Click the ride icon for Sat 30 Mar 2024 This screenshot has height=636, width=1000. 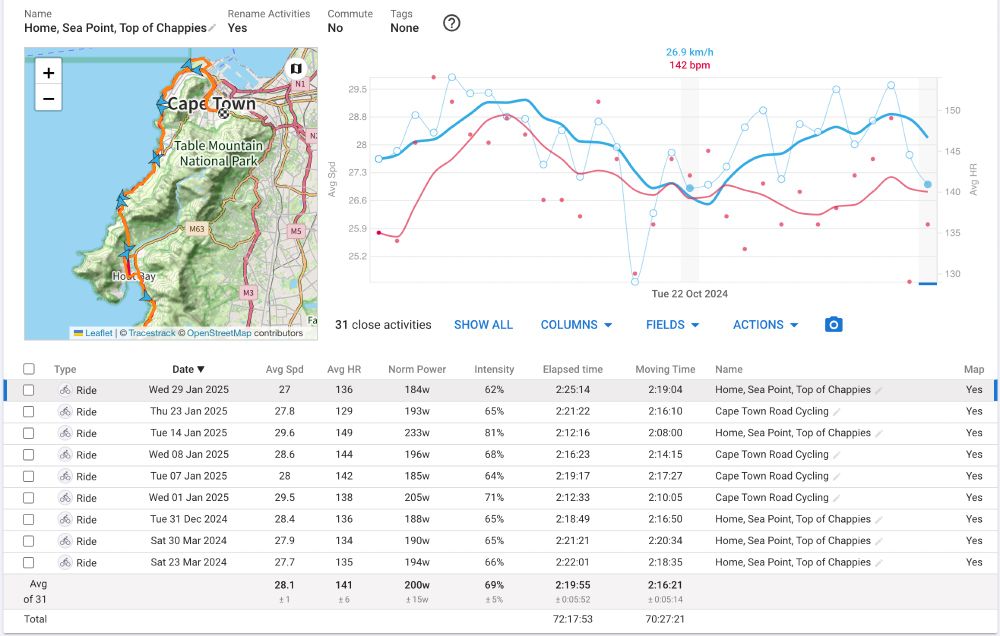pos(65,541)
